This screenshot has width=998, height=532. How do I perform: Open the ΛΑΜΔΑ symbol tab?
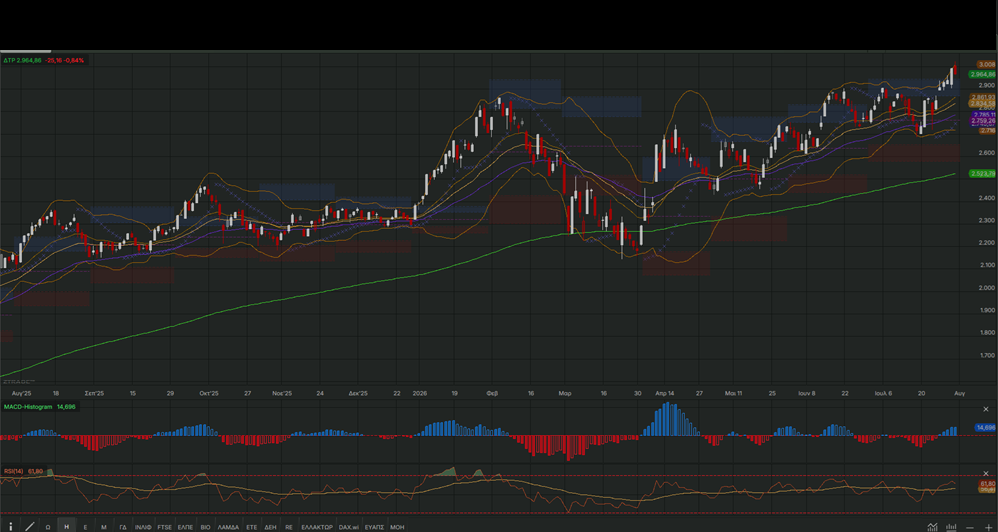click(228, 527)
